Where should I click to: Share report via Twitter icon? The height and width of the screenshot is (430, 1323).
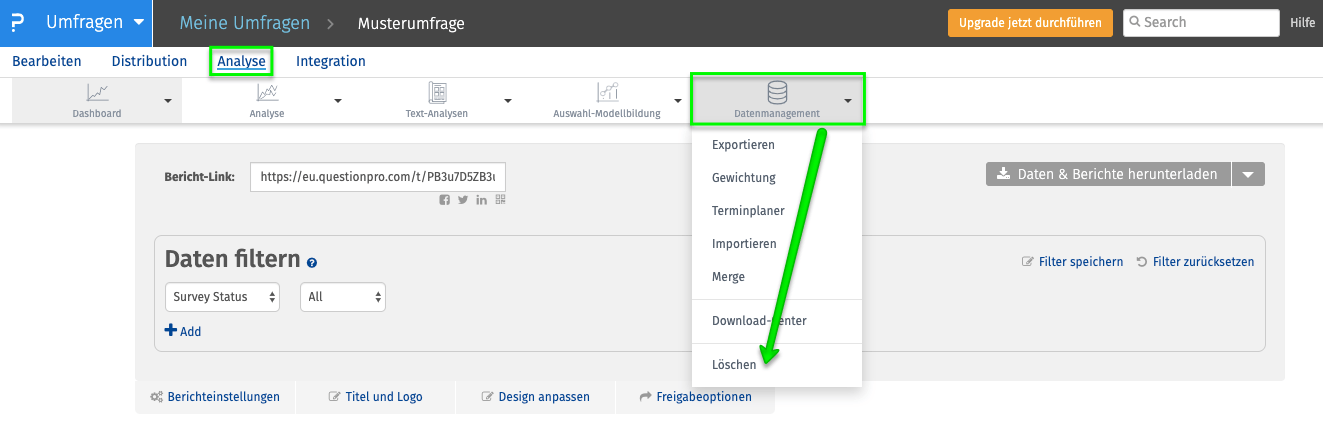(463, 200)
